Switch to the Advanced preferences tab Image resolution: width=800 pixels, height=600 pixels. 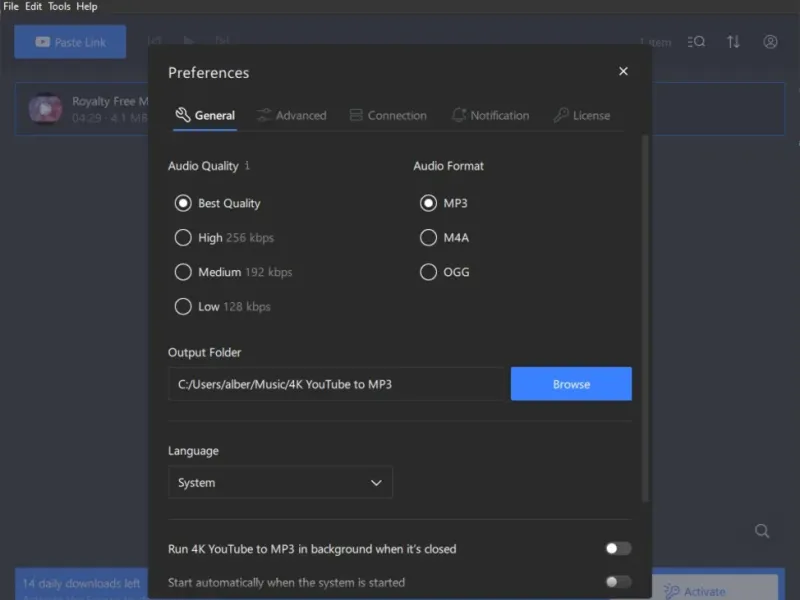point(291,115)
